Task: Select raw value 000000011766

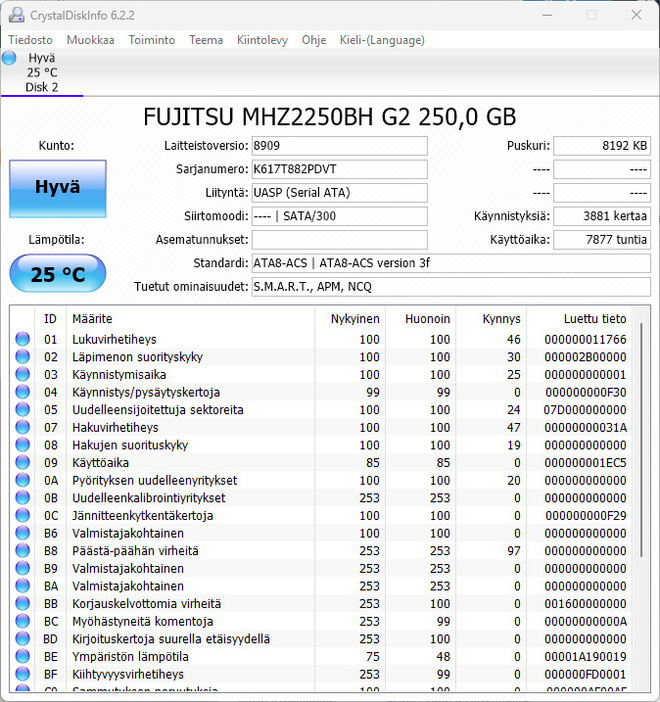Action: [x=585, y=339]
